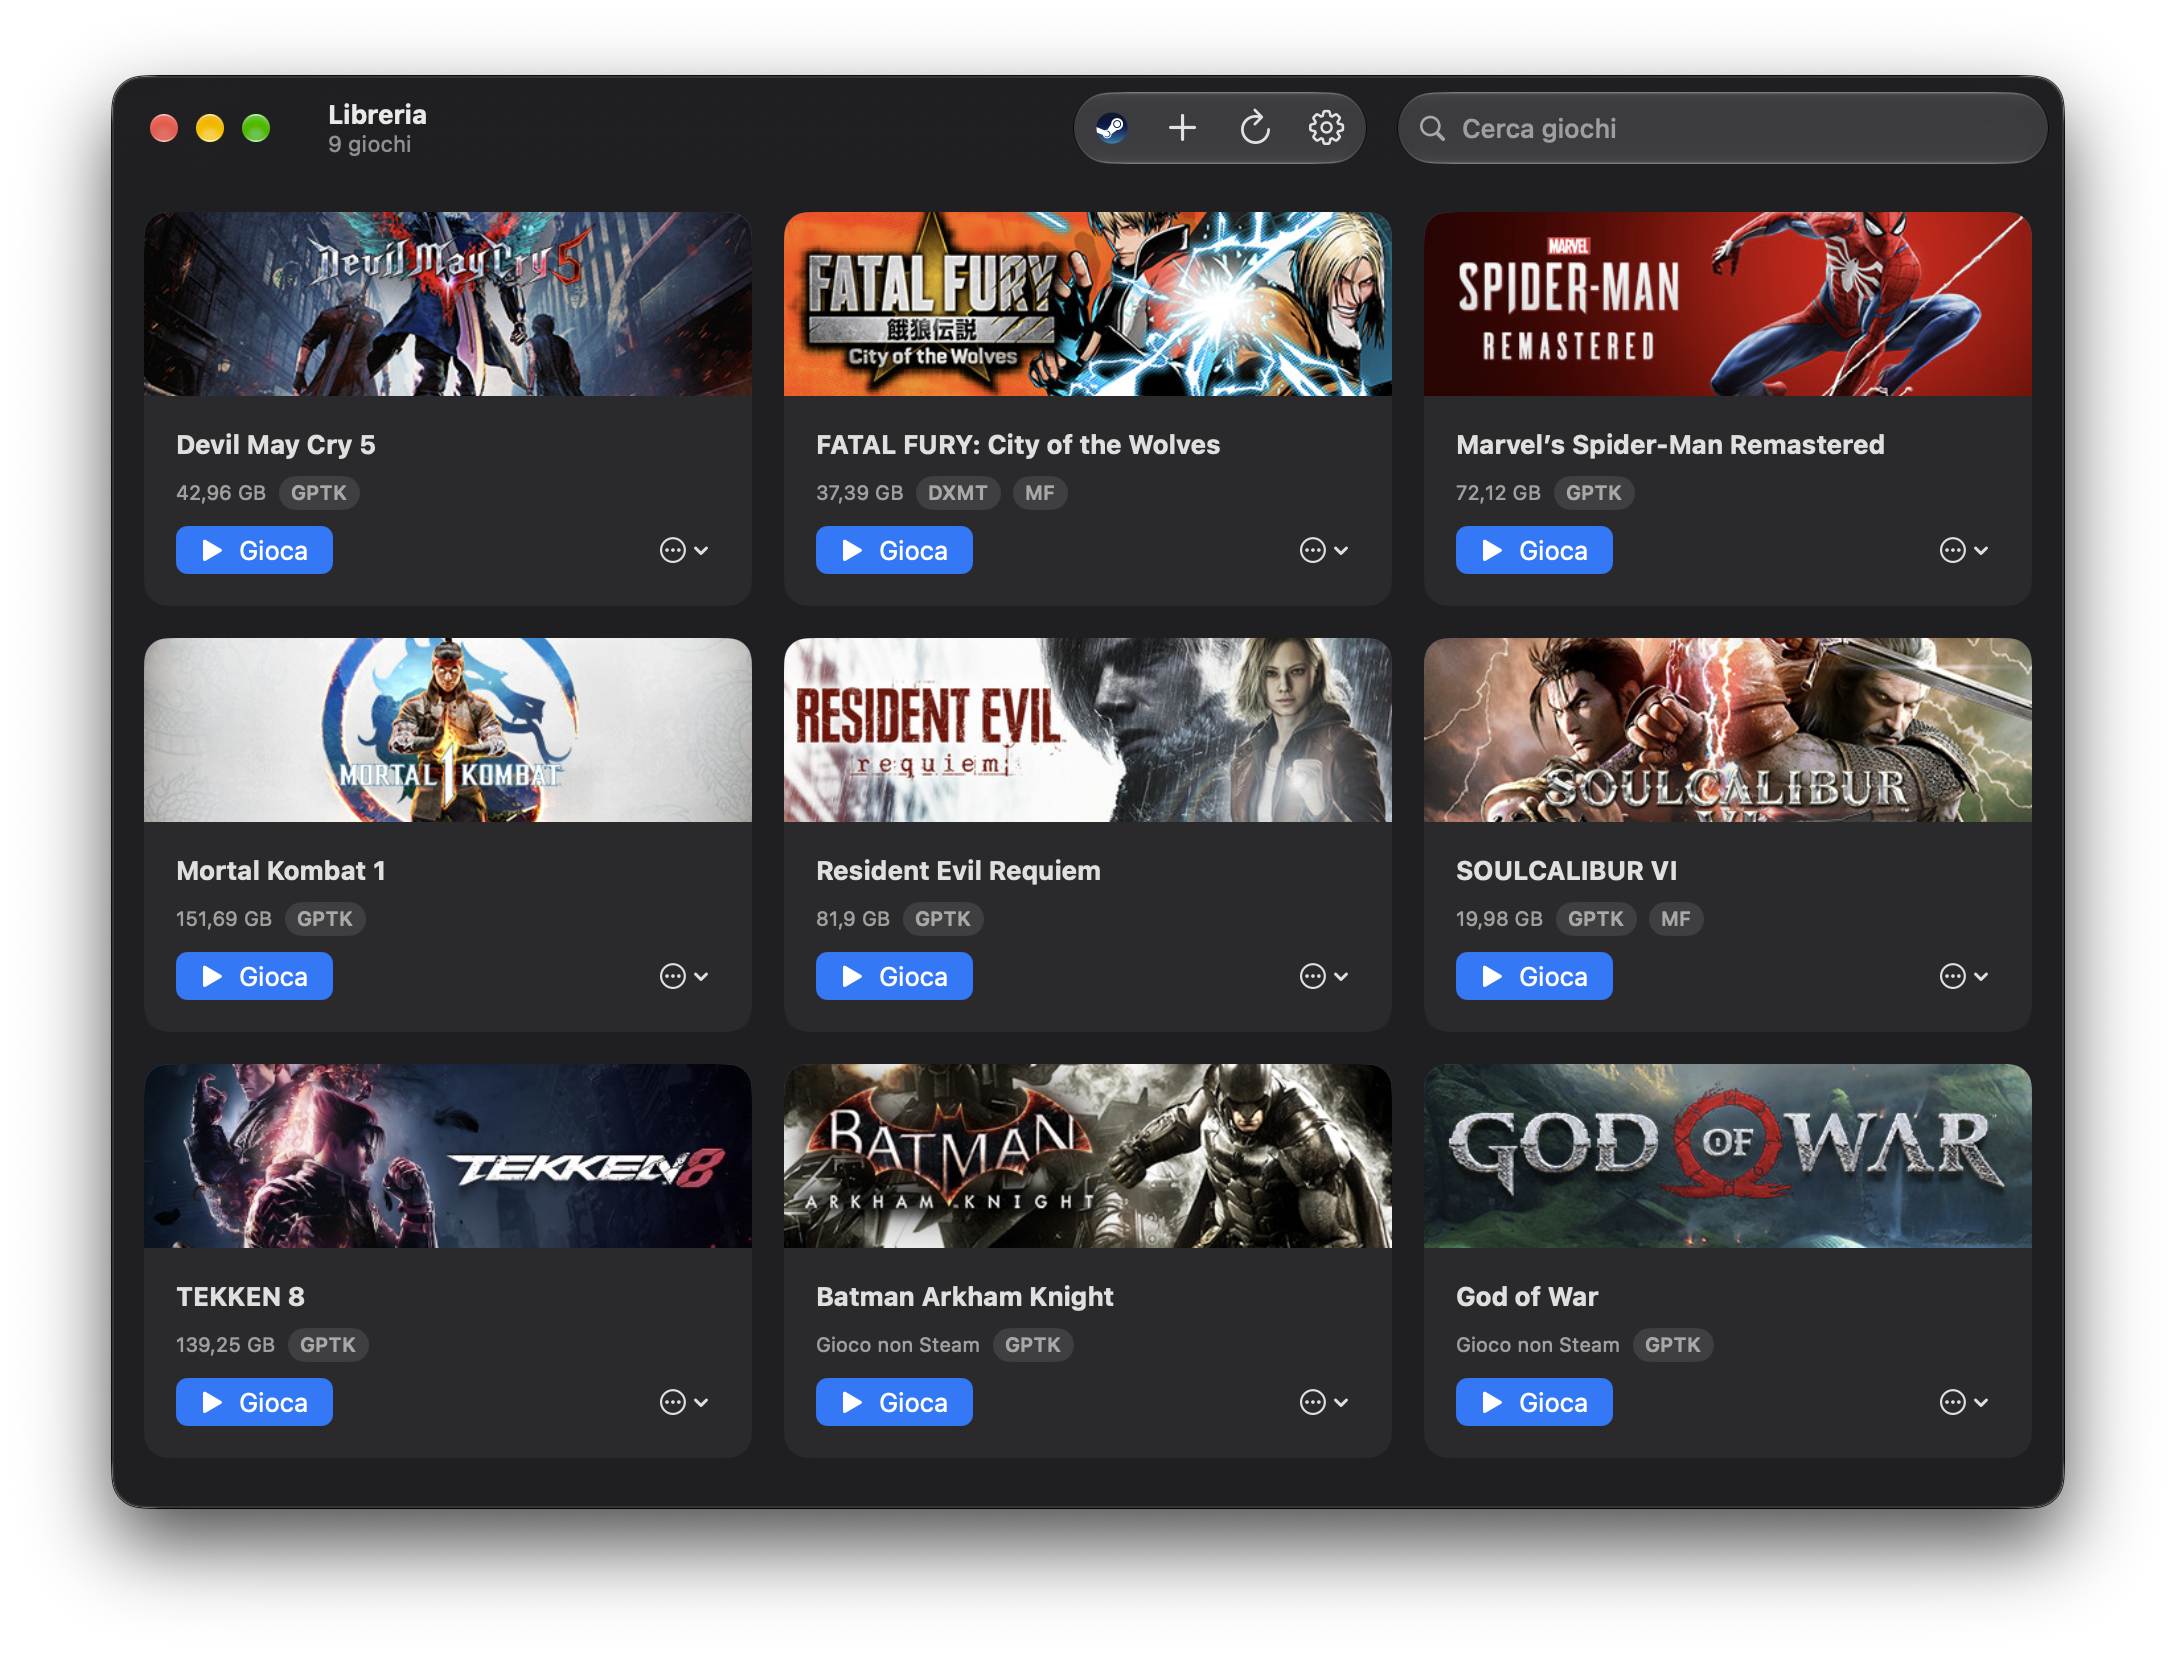
Task: Click the GPTK tag on TEKKEN 8
Action: pyautogui.click(x=328, y=1345)
